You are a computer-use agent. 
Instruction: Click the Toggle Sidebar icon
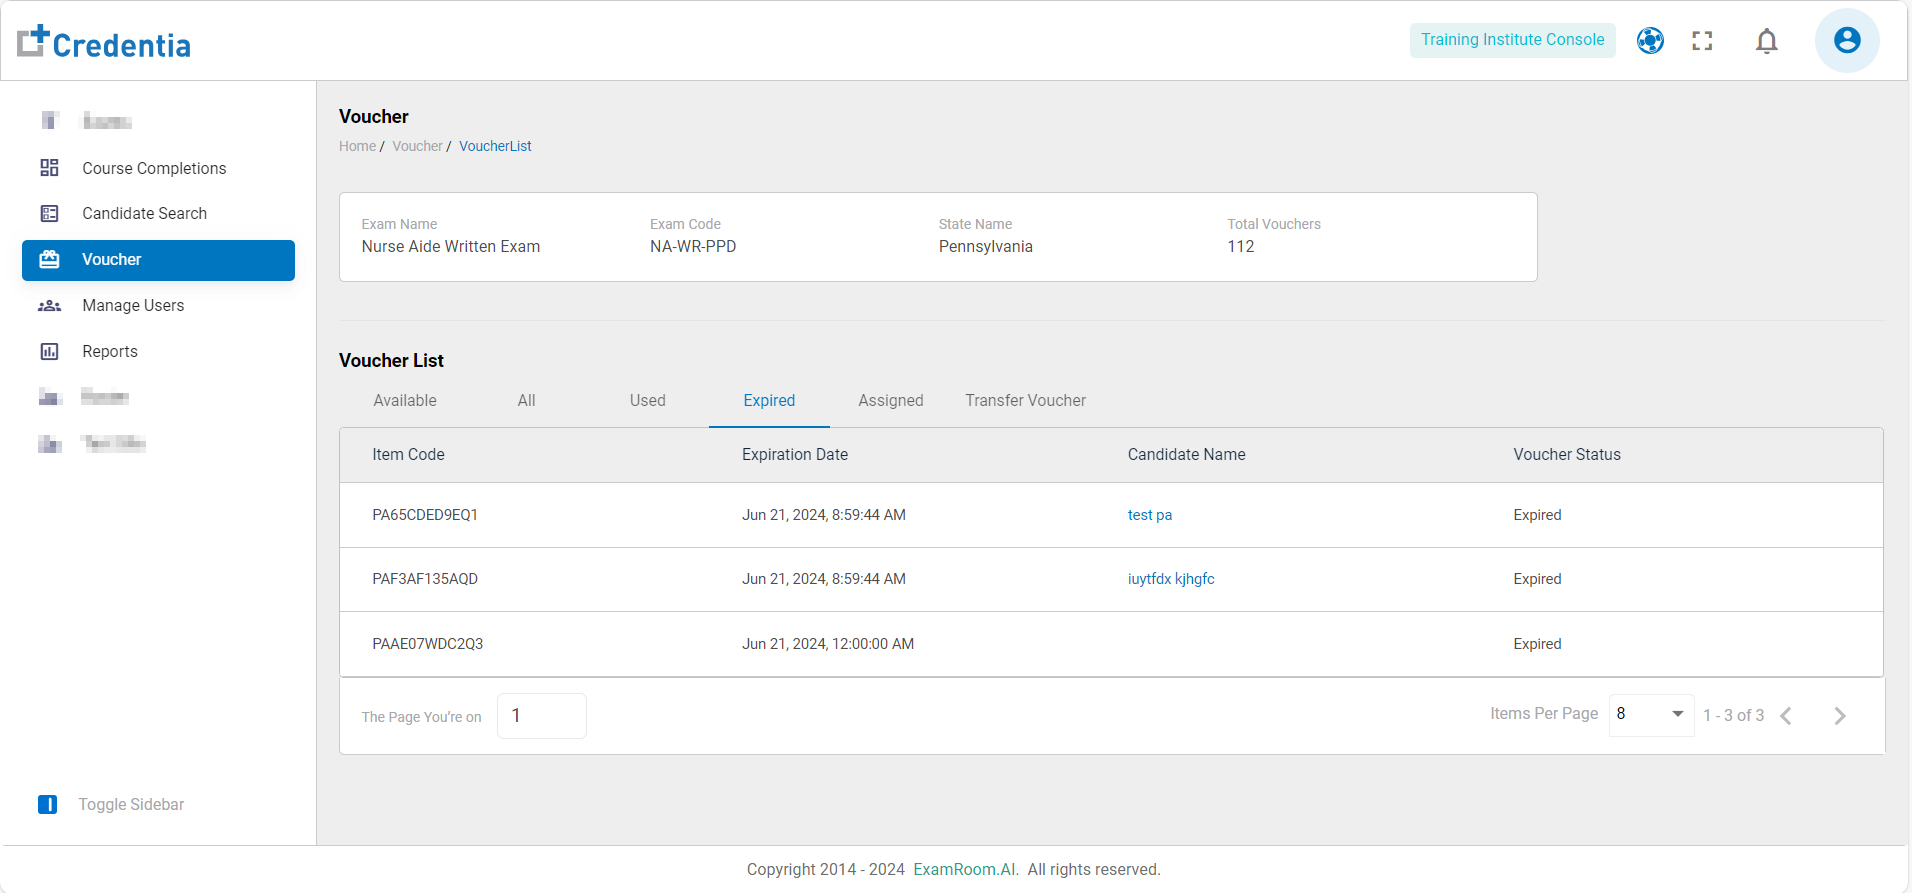click(x=47, y=805)
